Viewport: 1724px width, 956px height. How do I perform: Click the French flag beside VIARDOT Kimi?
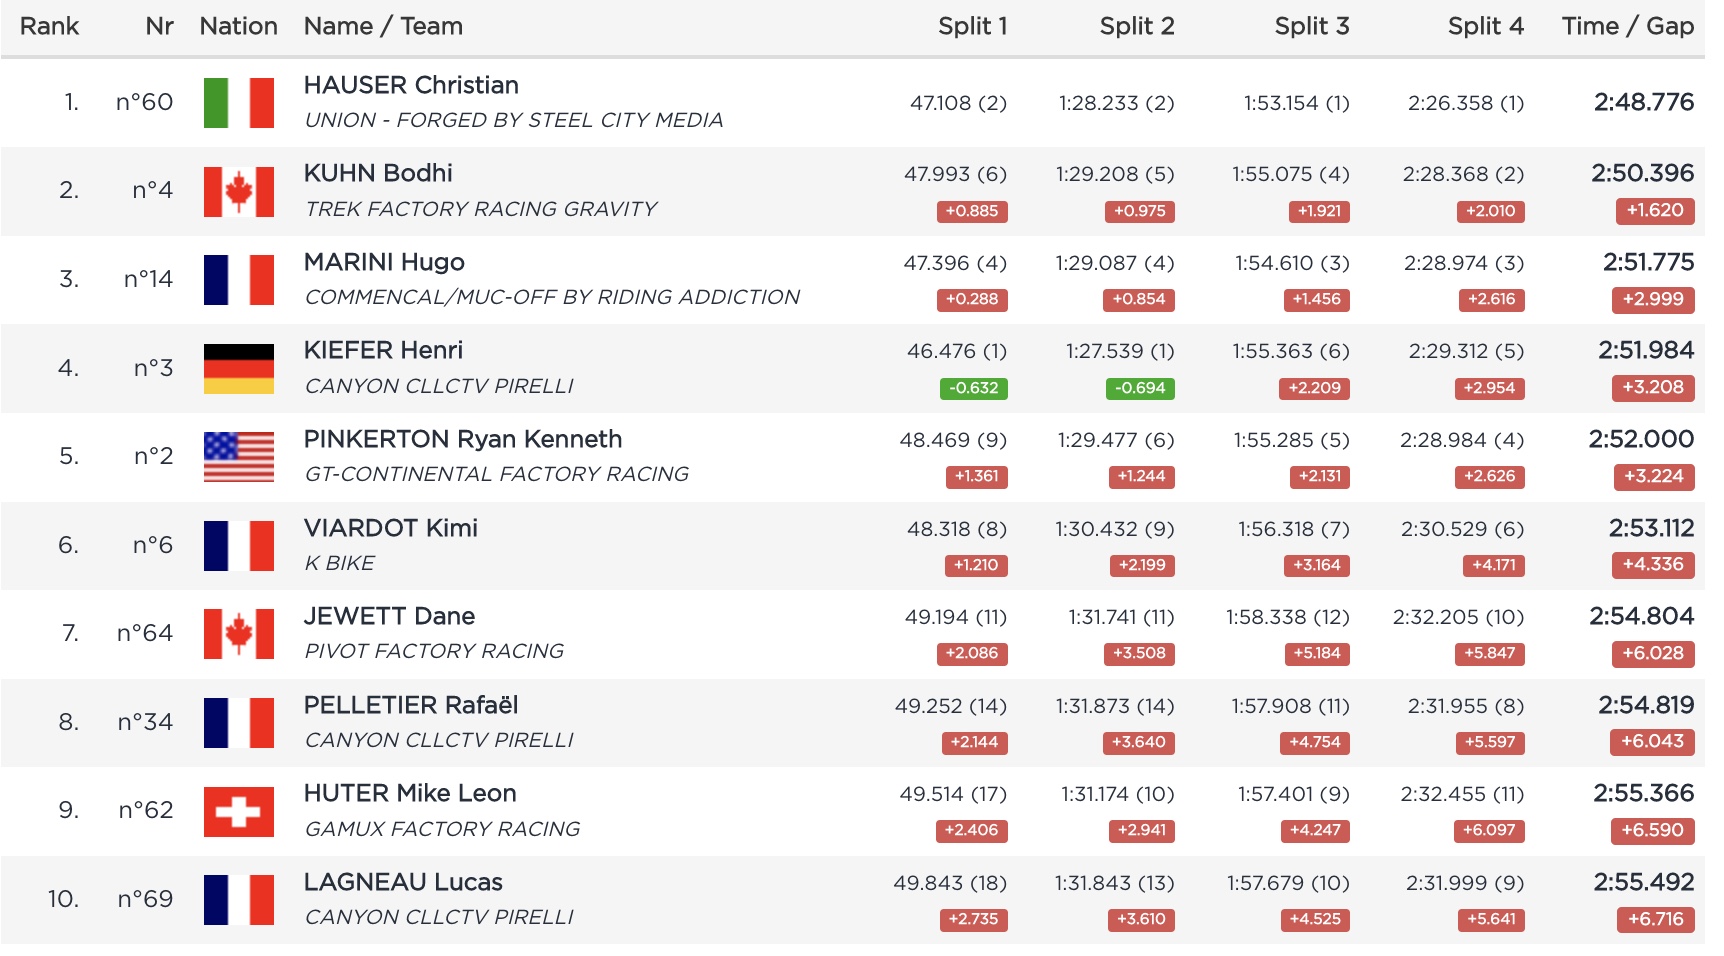238,545
